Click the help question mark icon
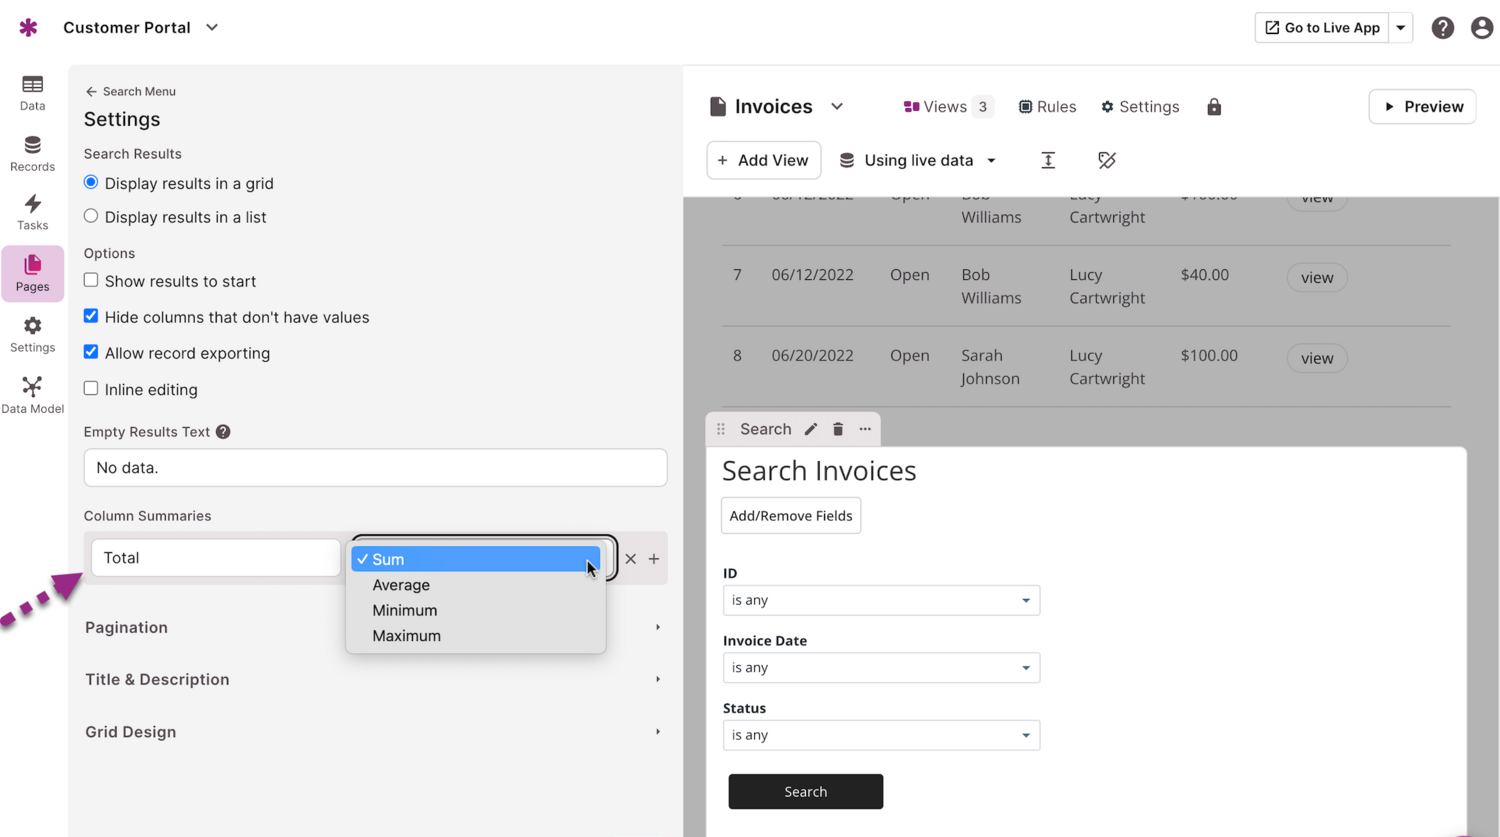Screen dimensions: 1500x837 click(x=1442, y=28)
